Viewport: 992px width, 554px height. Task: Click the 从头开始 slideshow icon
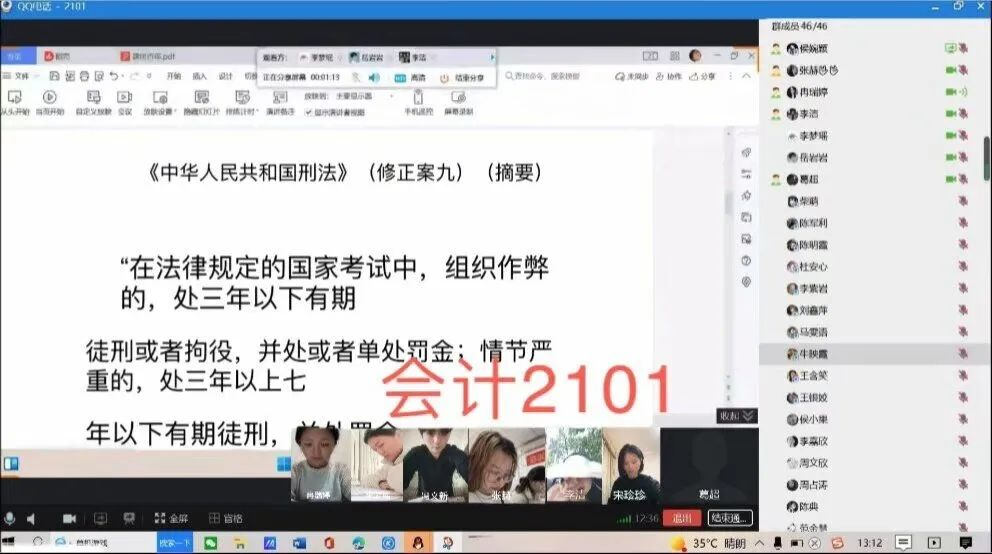point(14,97)
